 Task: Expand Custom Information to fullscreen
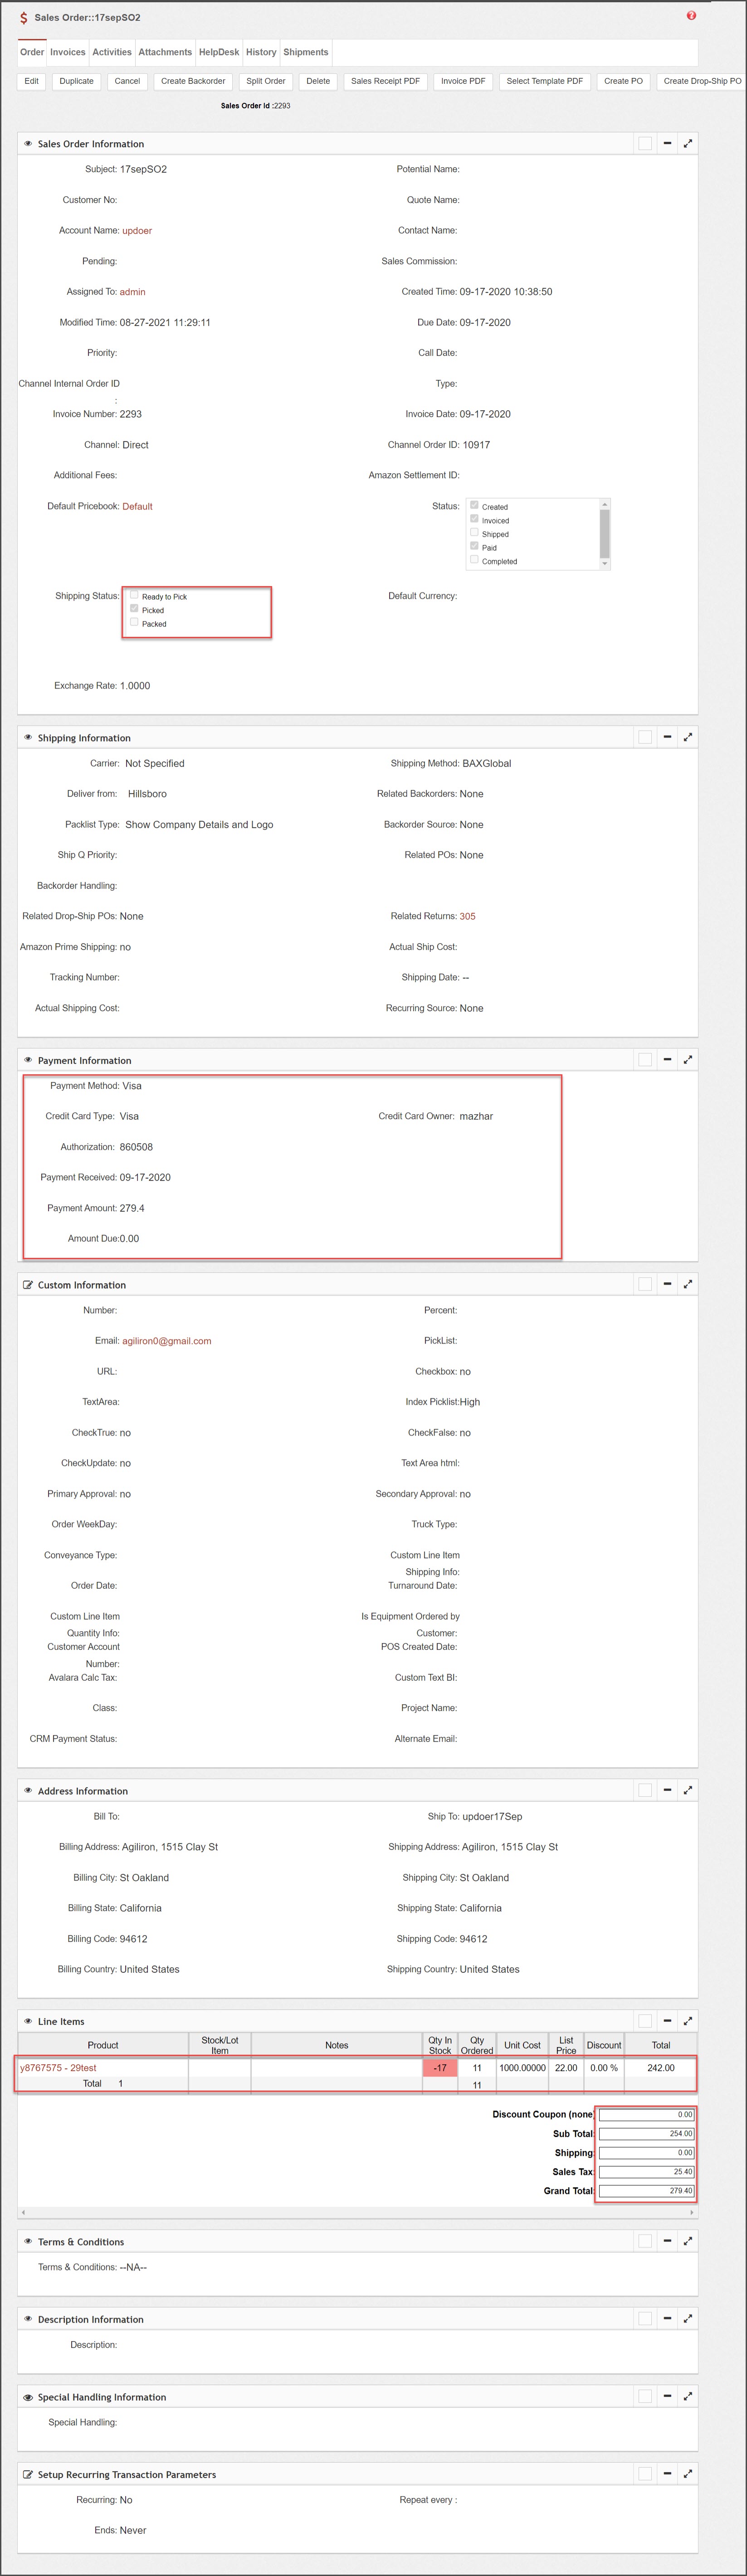(688, 1284)
